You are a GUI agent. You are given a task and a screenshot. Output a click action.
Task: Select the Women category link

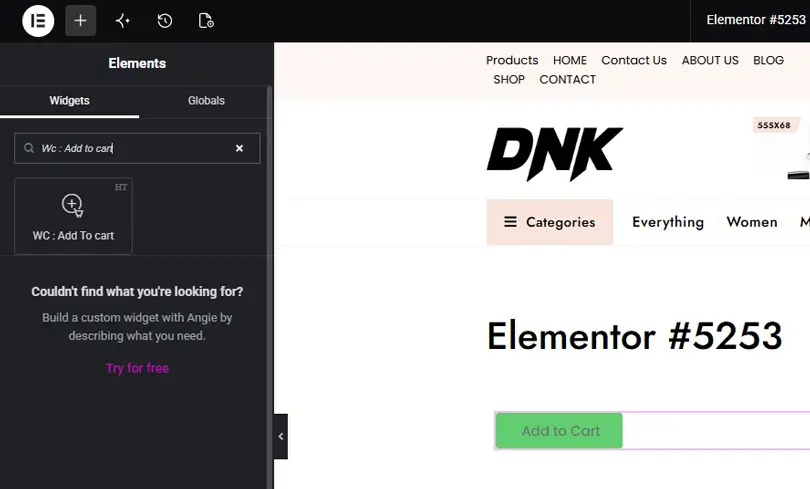tap(752, 222)
